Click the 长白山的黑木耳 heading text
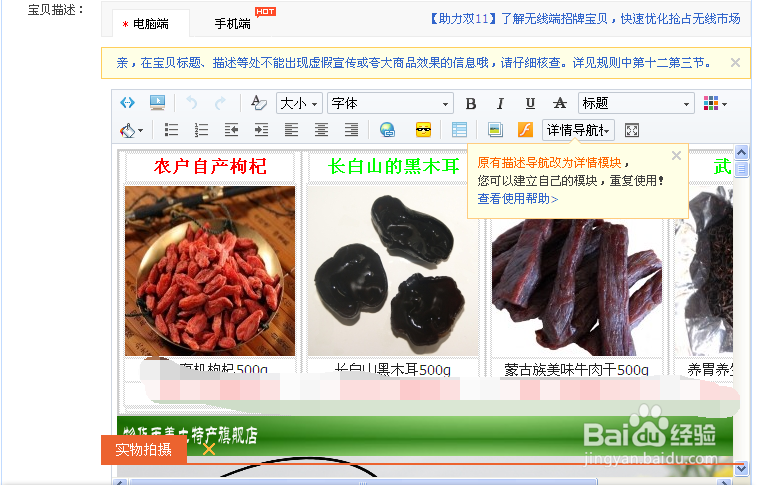This screenshot has height=485, width=760. 394,166
